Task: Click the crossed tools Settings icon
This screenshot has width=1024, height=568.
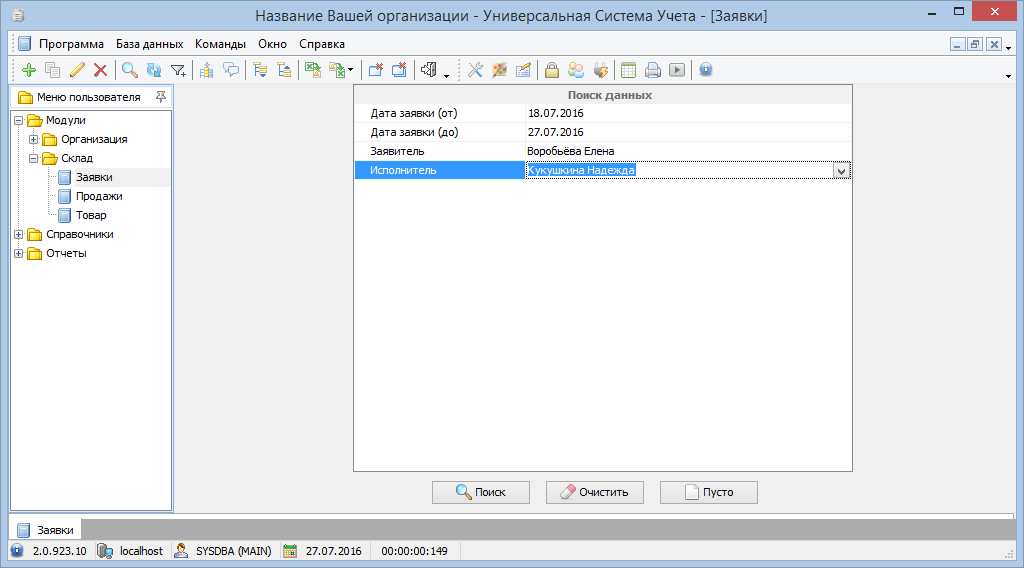Action: coord(475,70)
